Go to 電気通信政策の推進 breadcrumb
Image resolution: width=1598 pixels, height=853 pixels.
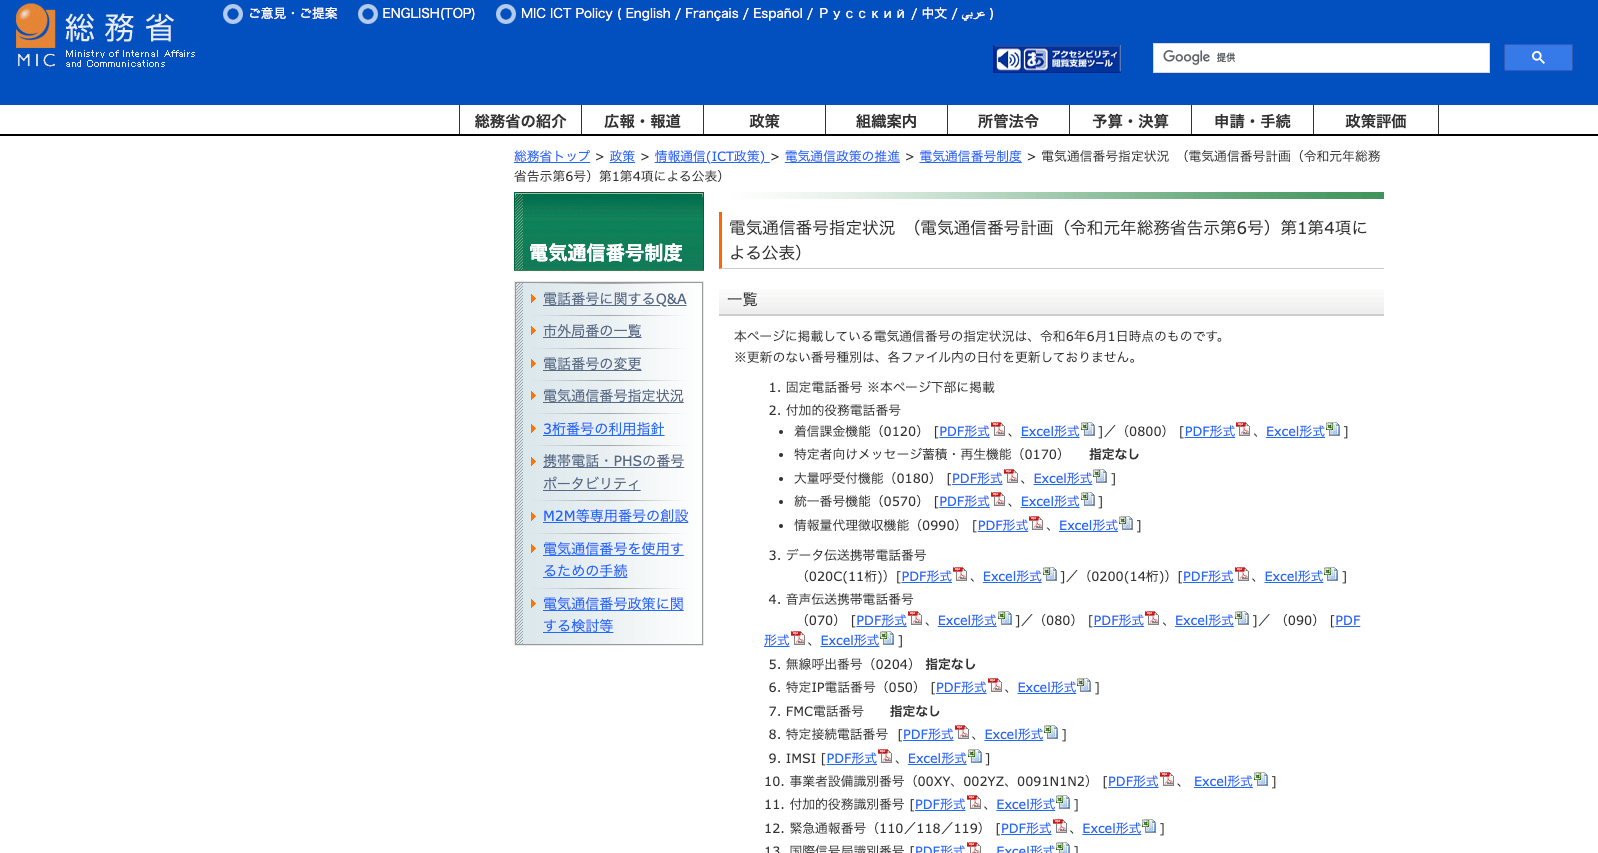click(842, 157)
